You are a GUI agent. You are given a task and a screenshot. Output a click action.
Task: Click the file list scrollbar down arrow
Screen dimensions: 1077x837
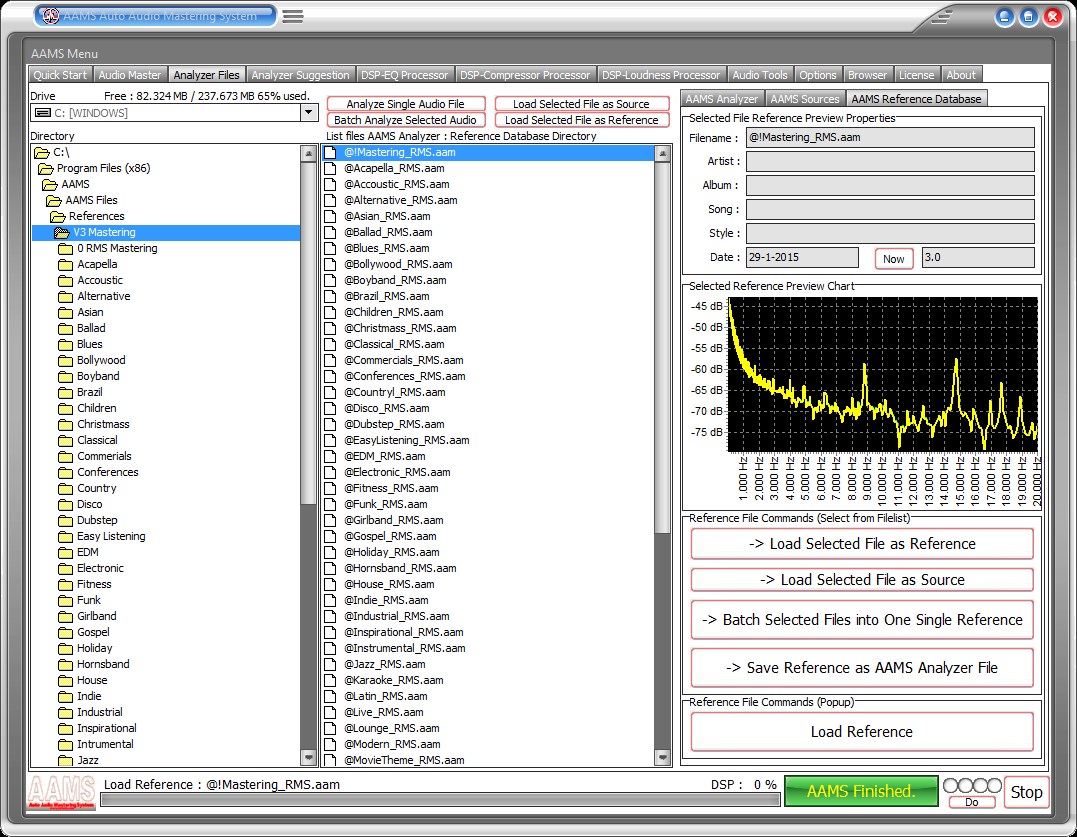[x=663, y=758]
